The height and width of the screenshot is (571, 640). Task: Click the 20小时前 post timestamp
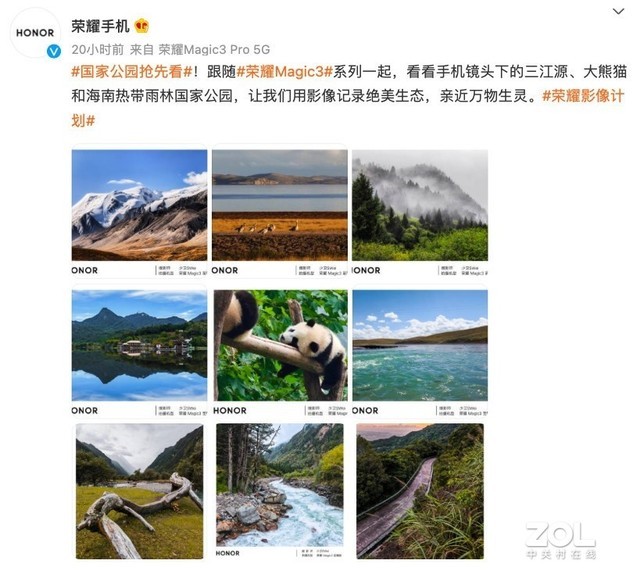pos(97,49)
